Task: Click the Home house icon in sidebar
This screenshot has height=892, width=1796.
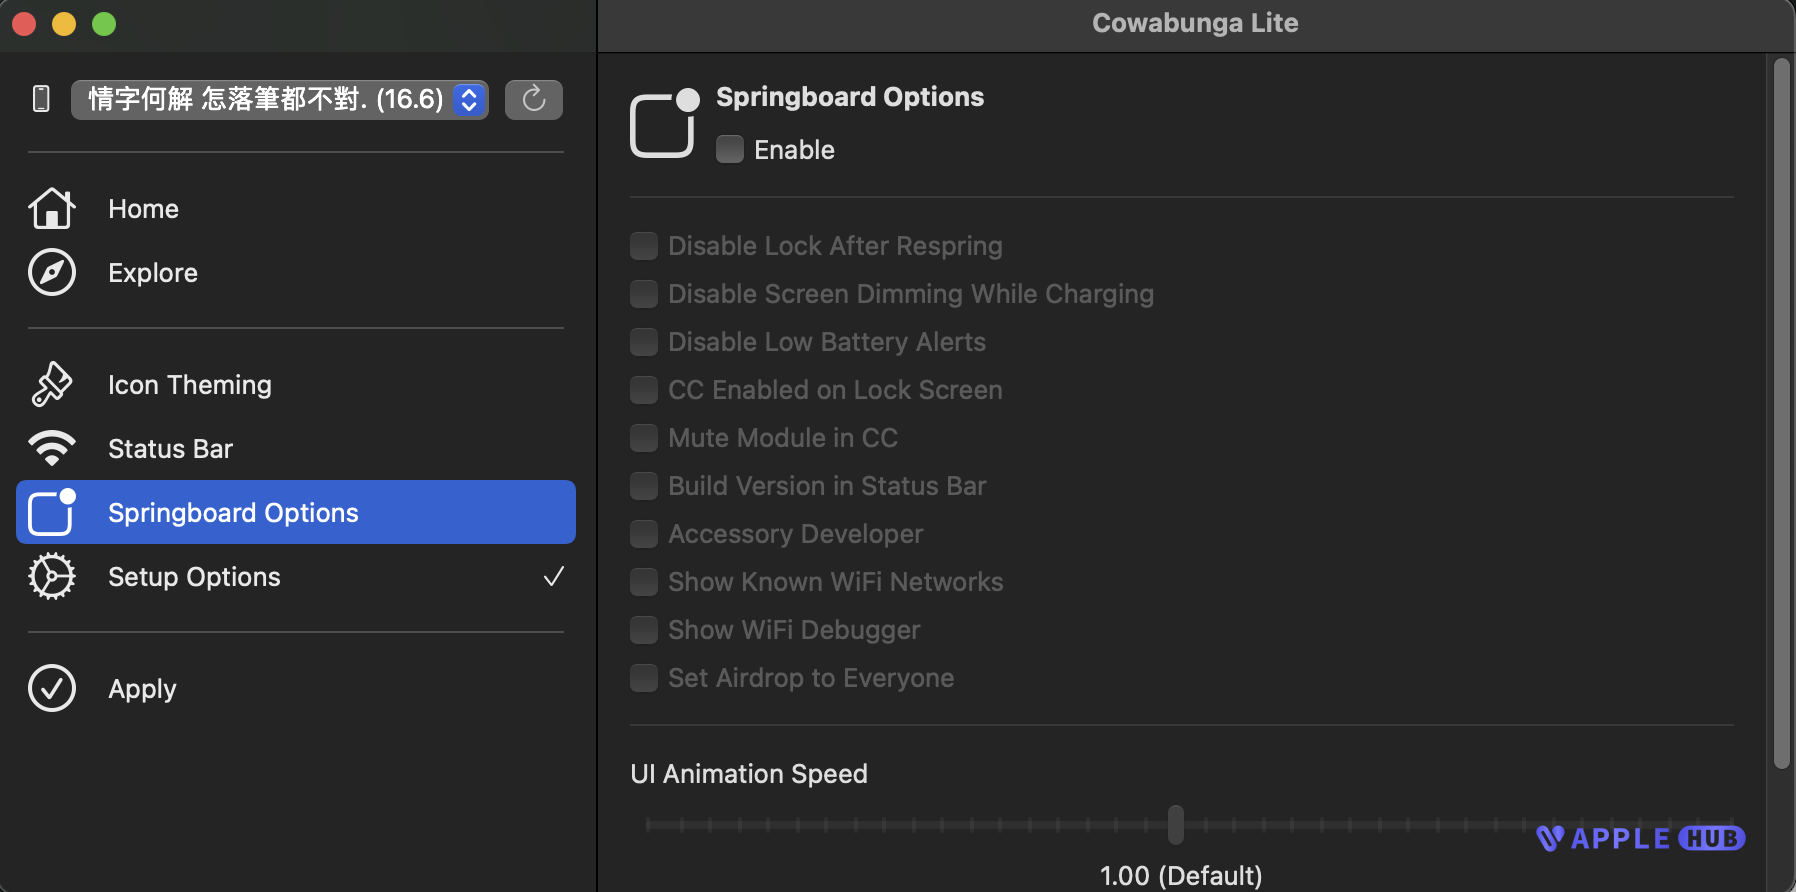Action: coord(52,209)
